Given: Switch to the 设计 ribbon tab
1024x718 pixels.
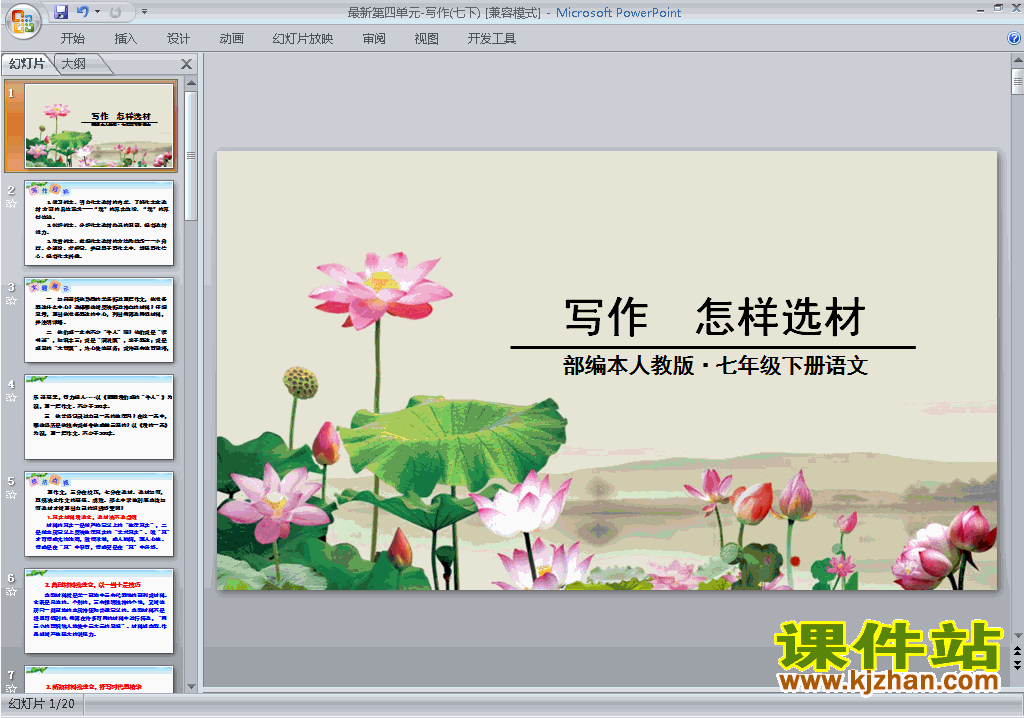Looking at the screenshot, I should (x=178, y=39).
